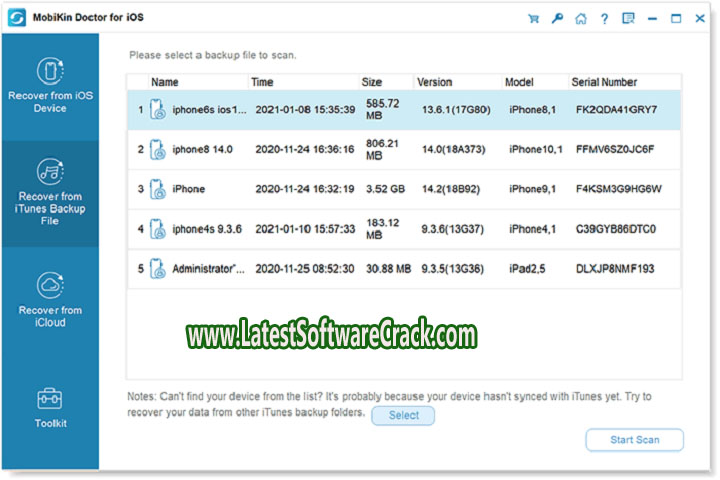Click size 183.12 MB cell
Screen dimensions: 720x480
coord(382,229)
